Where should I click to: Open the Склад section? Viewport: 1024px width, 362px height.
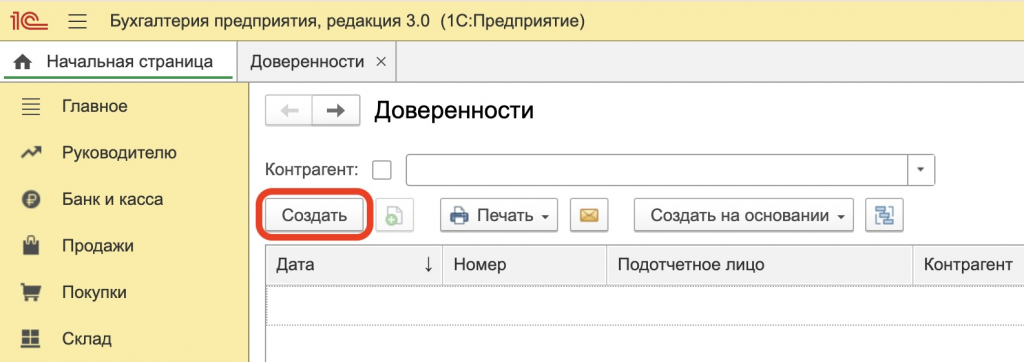pos(87,339)
